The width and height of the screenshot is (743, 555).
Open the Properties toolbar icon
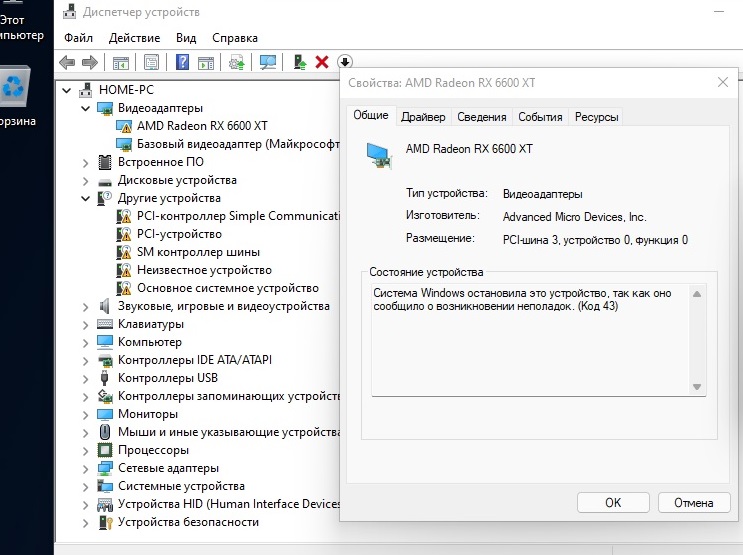(151, 62)
